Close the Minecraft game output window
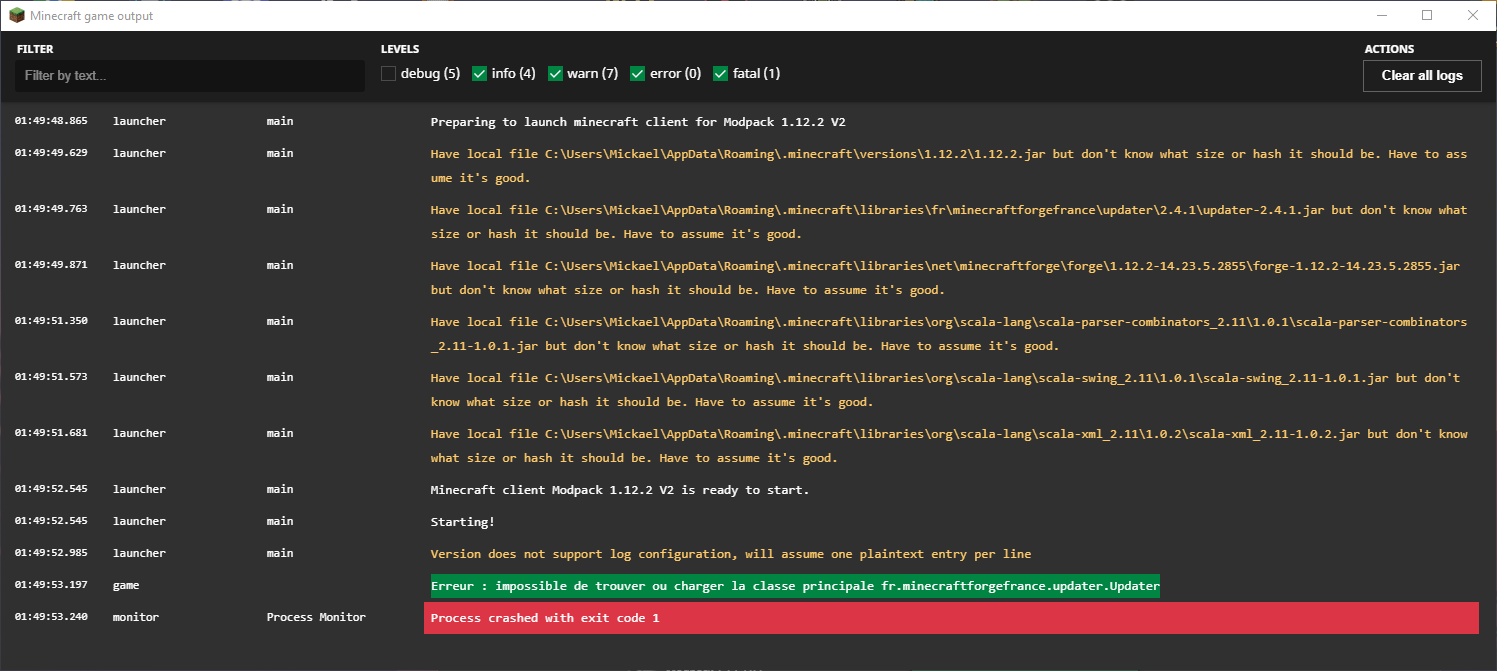Viewport: 1497px width, 671px height. coord(1472,16)
